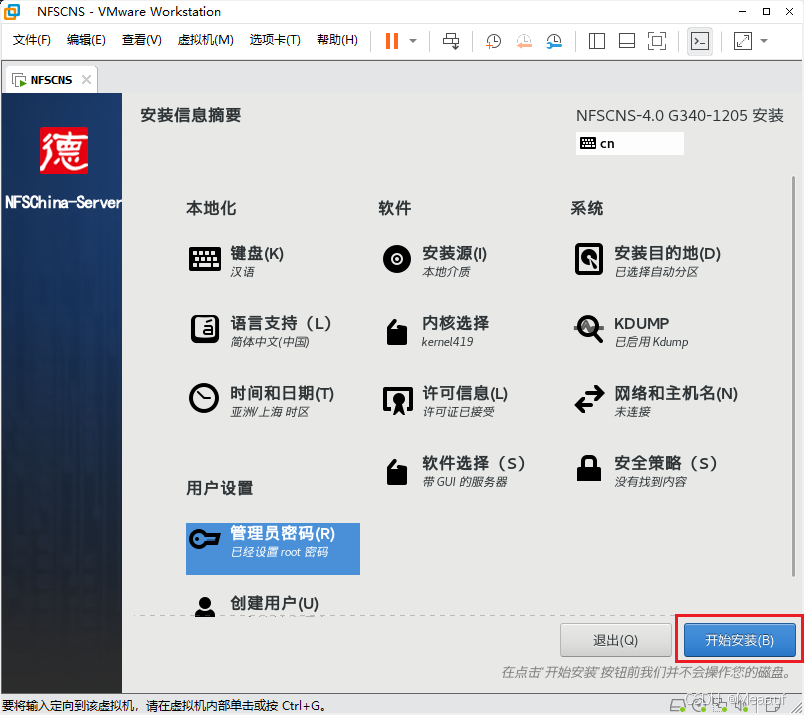
Task: Open the 编辑(E) menu
Action: coord(86,40)
